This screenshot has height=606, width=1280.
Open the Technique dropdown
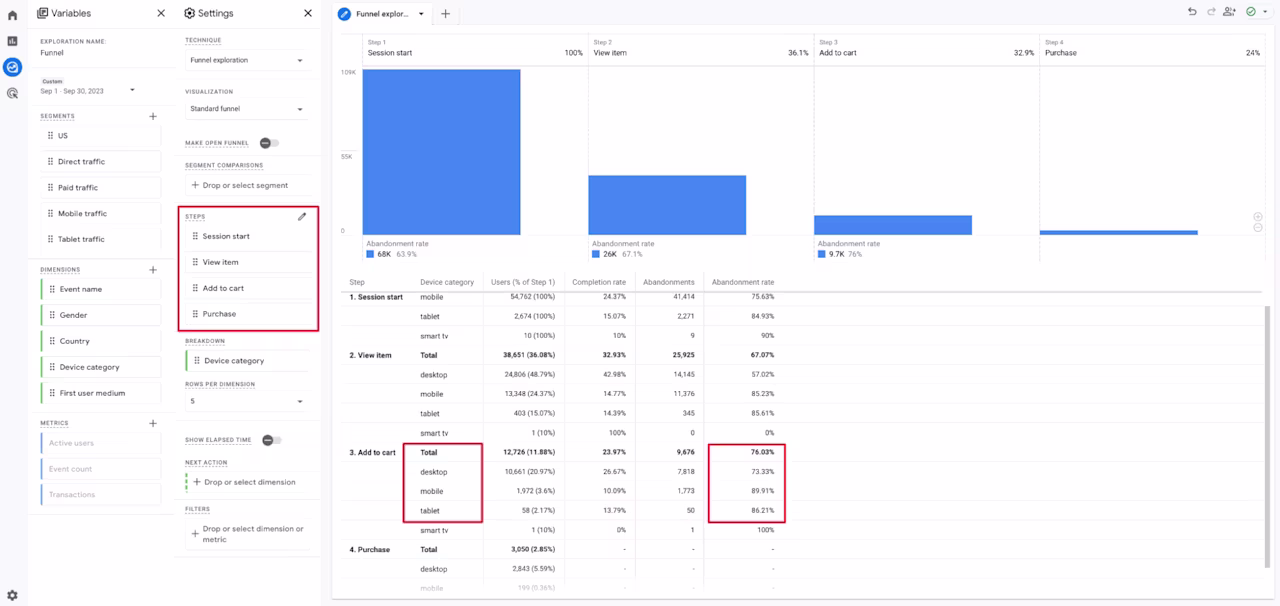tap(246, 60)
